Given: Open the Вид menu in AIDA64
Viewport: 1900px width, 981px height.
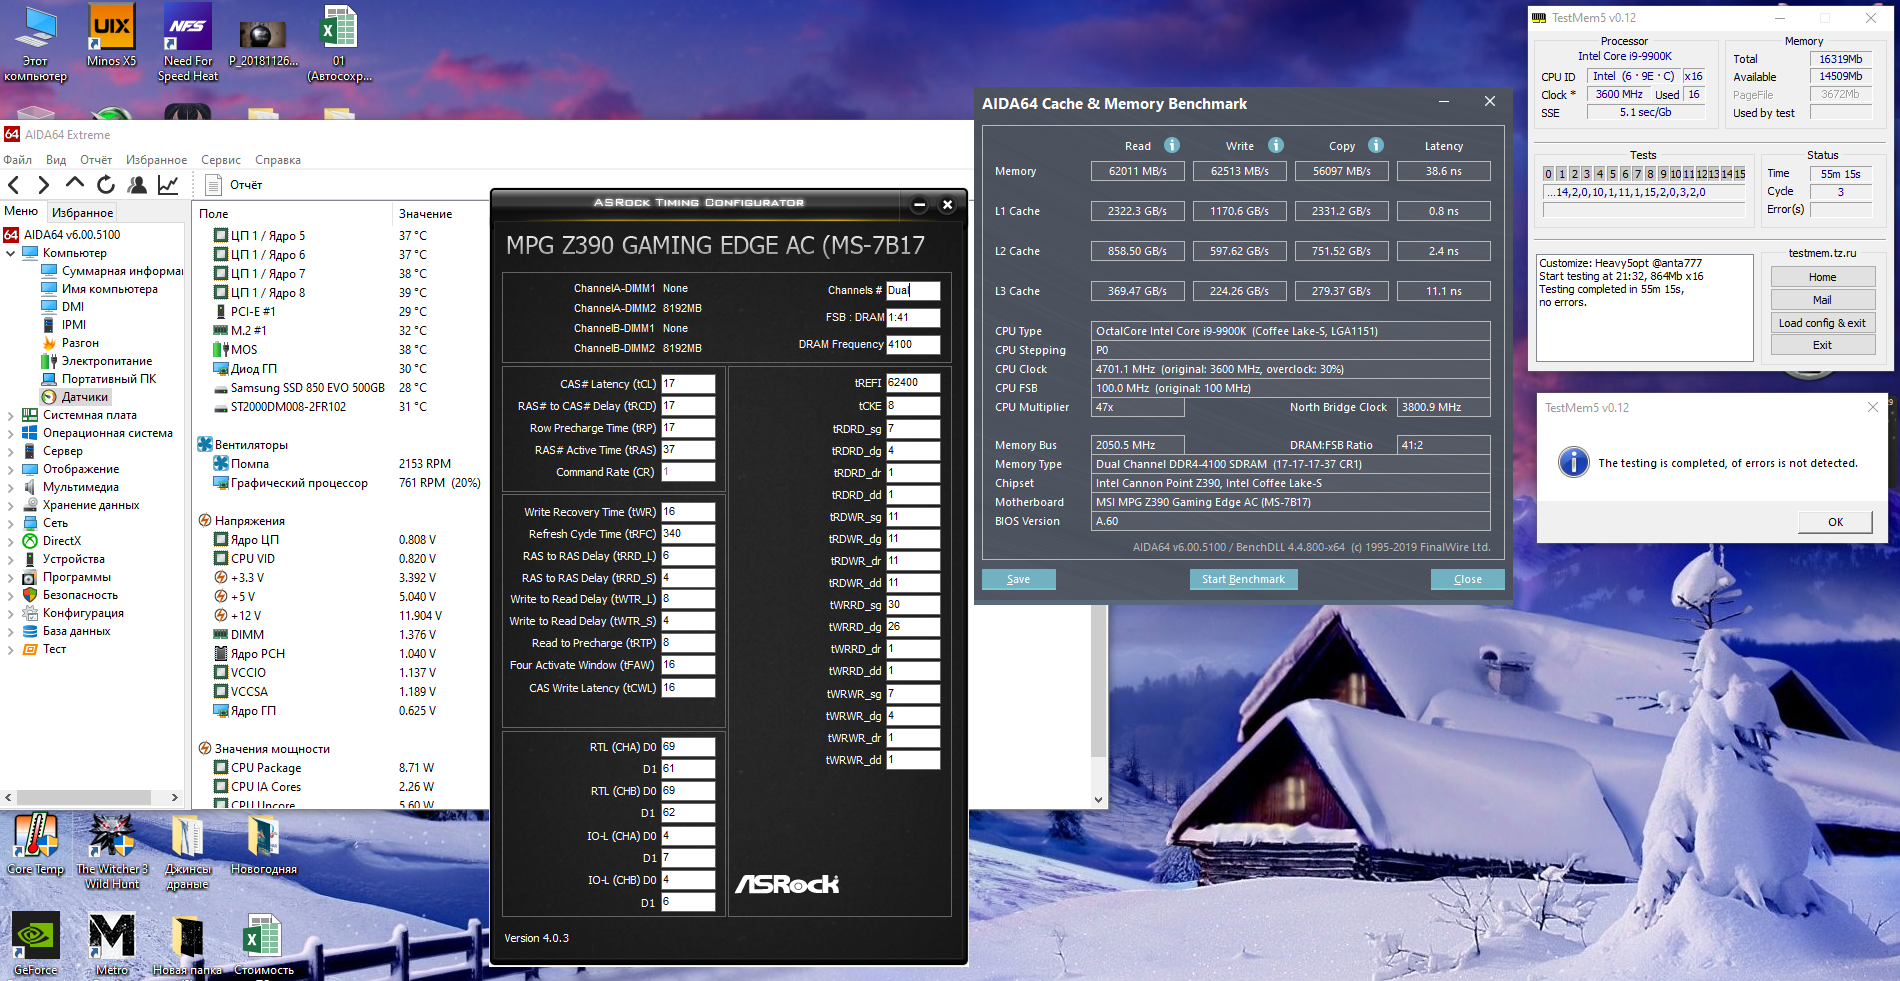Looking at the screenshot, I should pos(56,160).
